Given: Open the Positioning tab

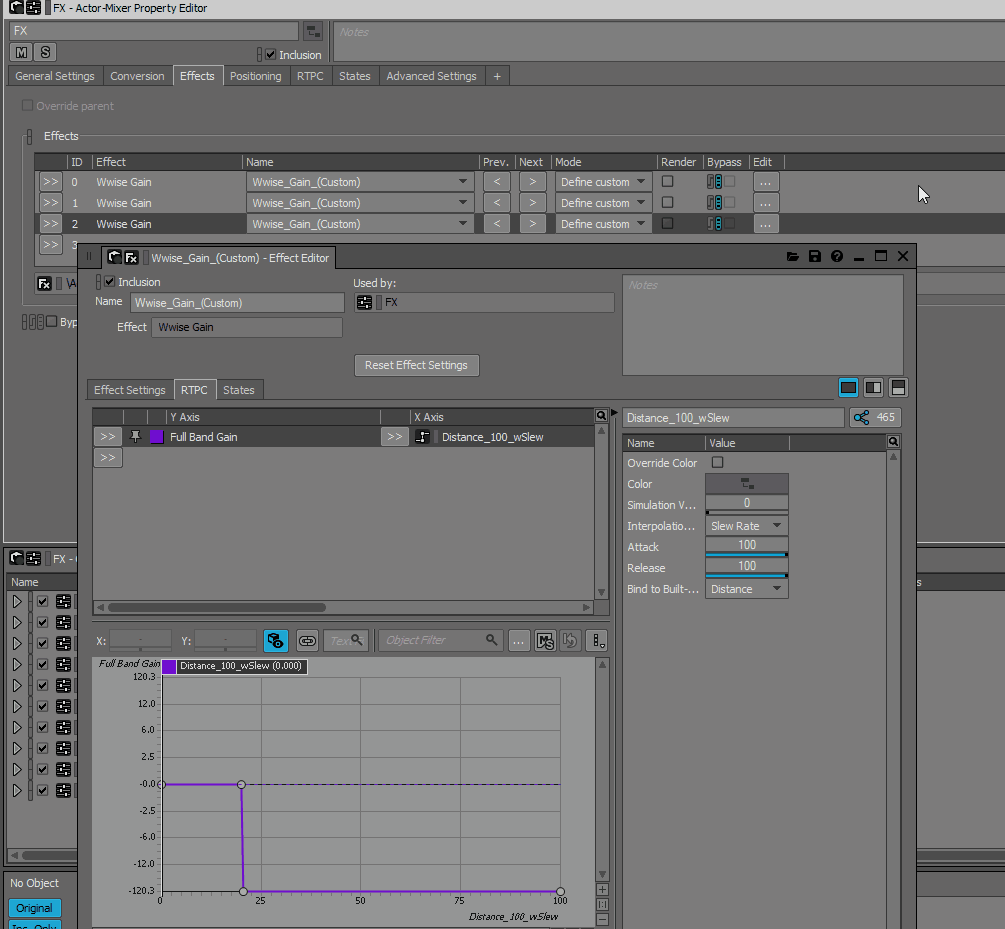Looking at the screenshot, I should pos(255,76).
